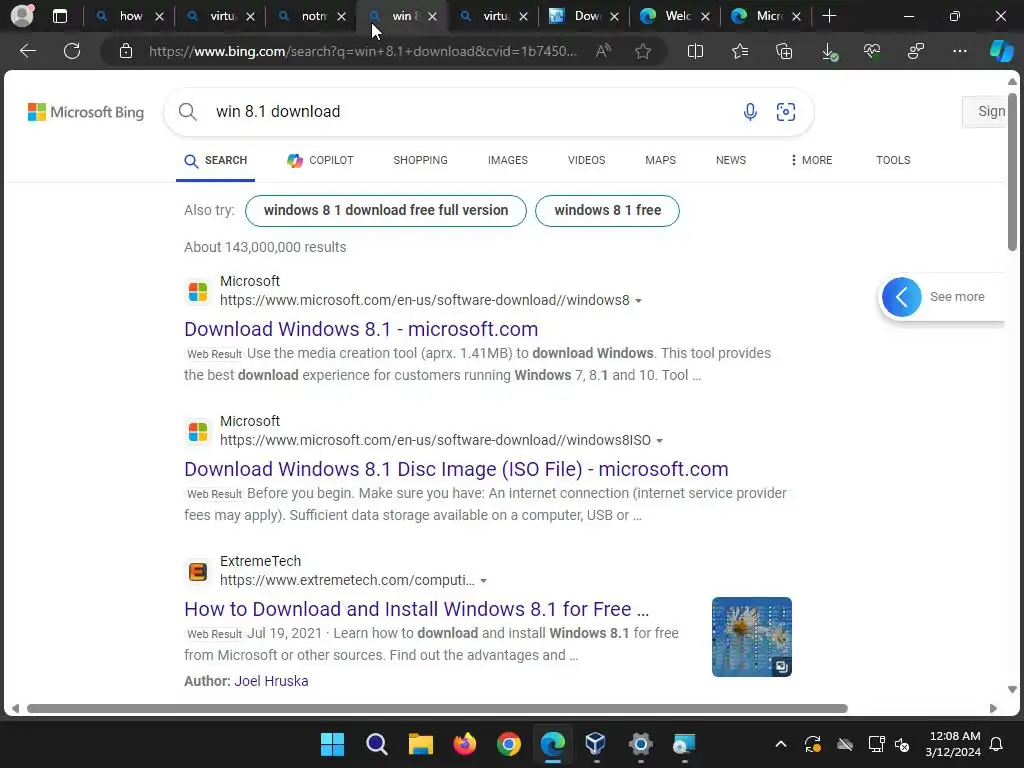Launch Firefox from the taskbar
Image resolution: width=1024 pixels, height=768 pixels.
(x=464, y=744)
